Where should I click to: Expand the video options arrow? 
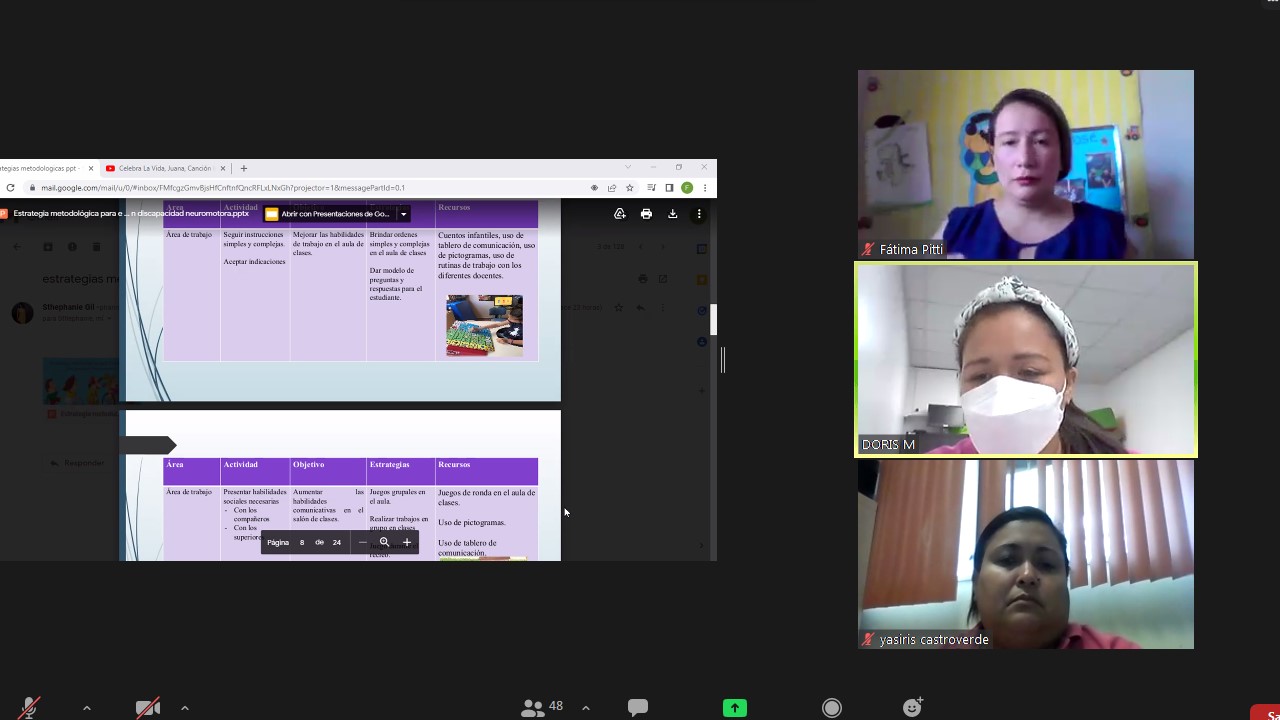click(185, 708)
